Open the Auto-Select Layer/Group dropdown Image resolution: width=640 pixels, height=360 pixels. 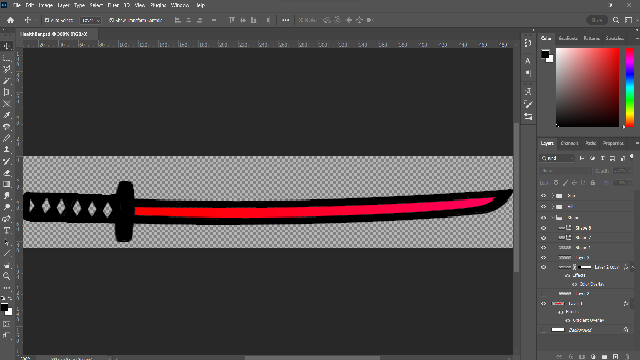coord(90,20)
